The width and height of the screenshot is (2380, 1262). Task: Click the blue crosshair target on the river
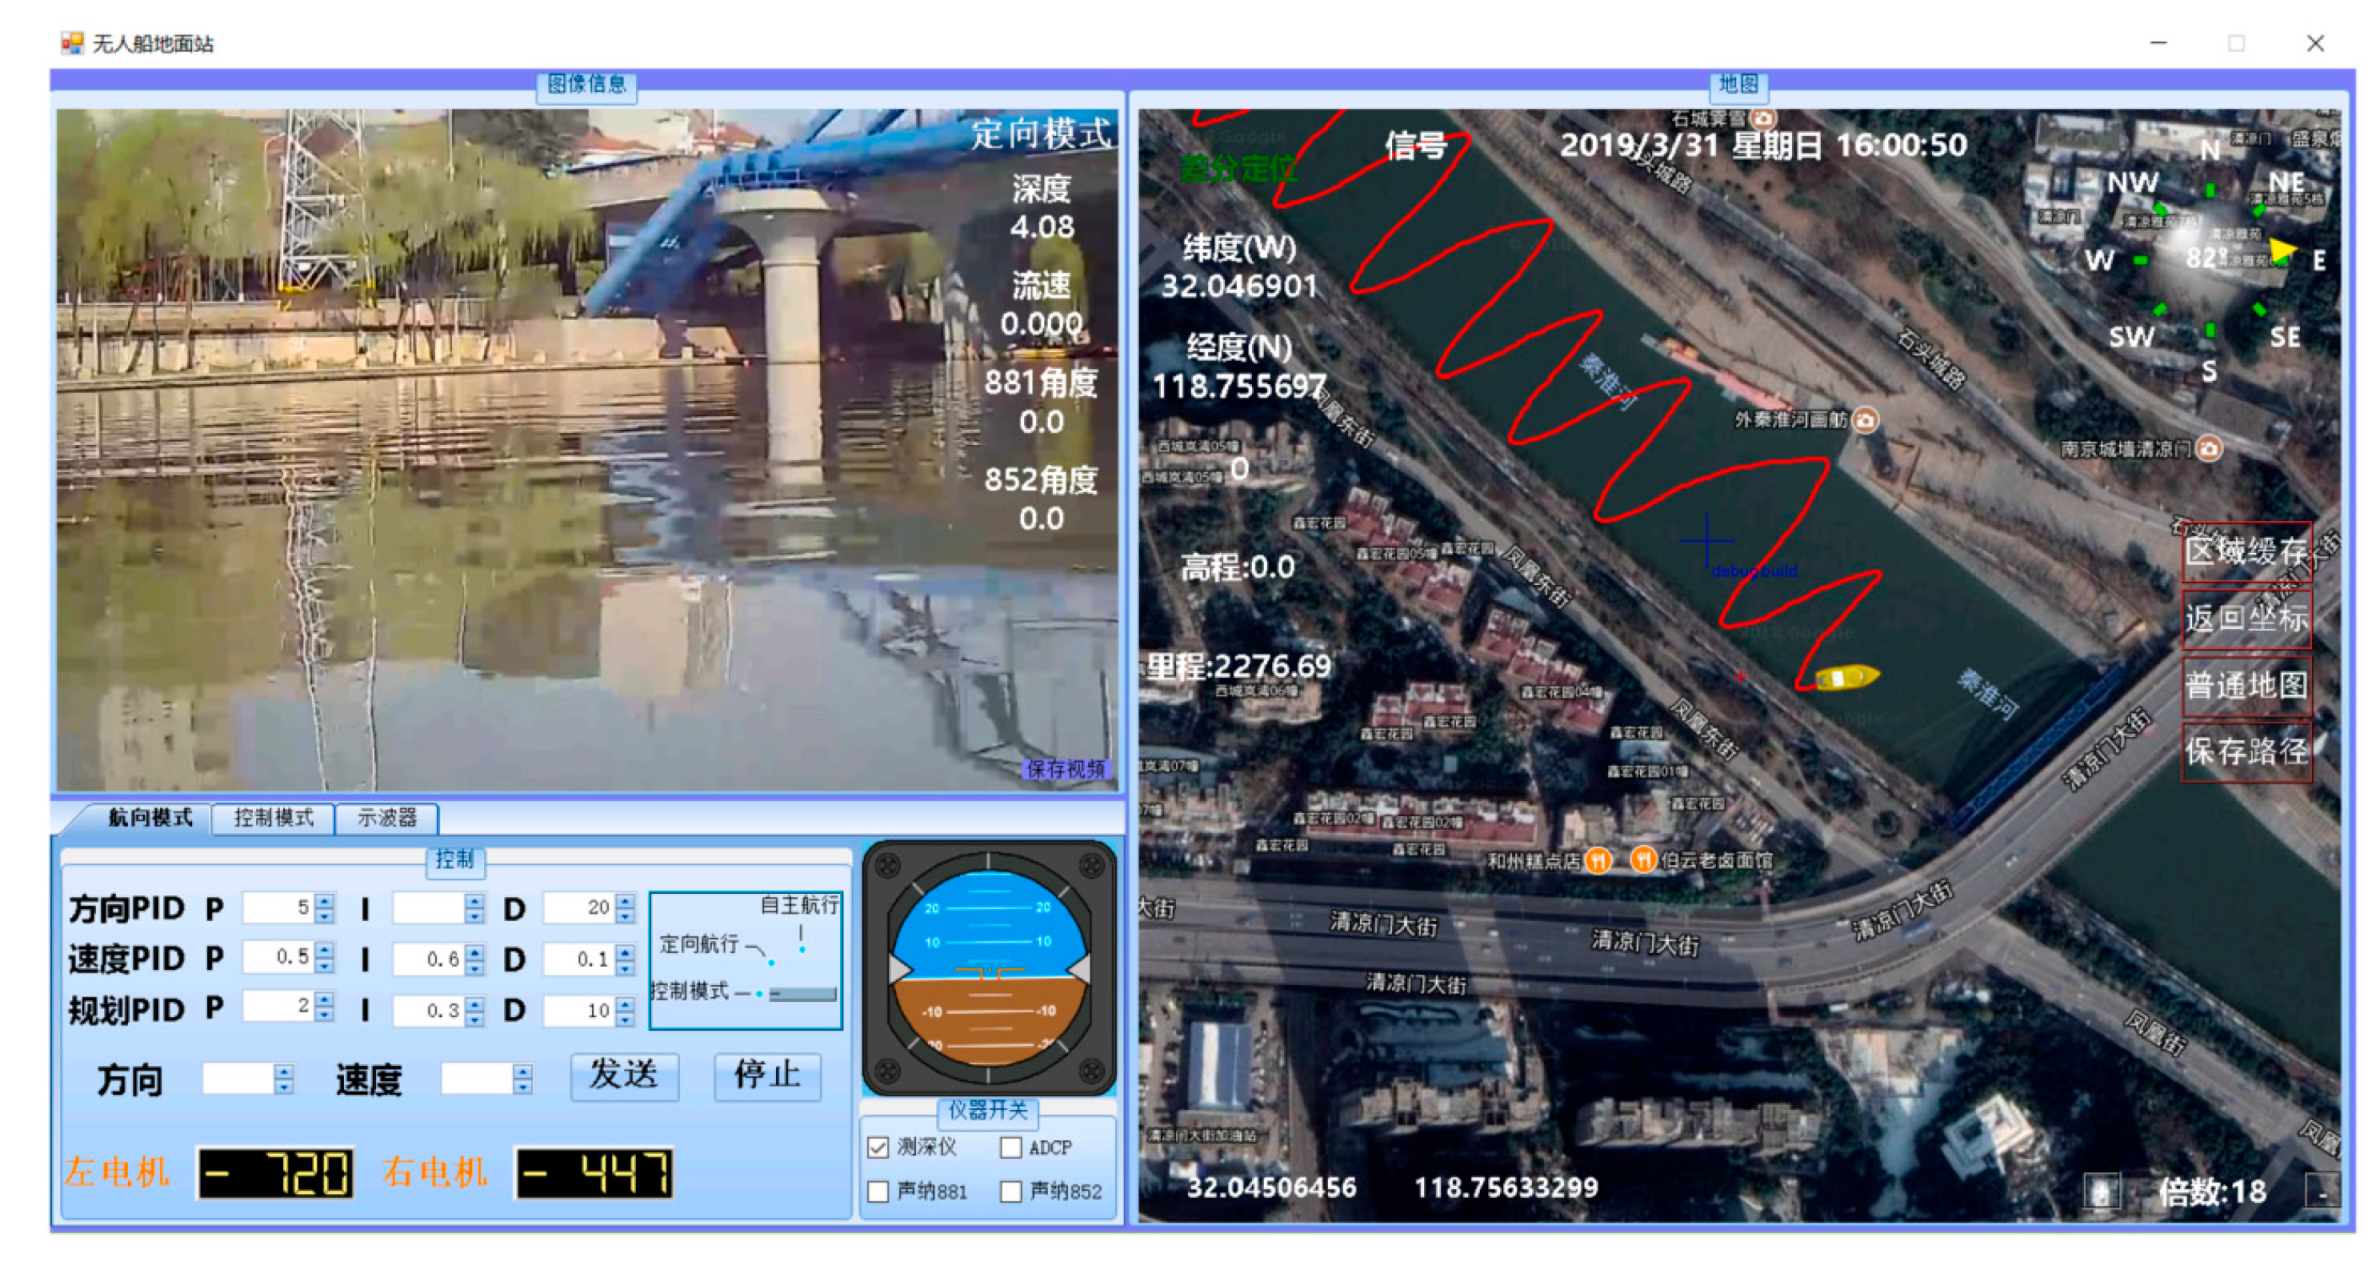[x=1706, y=541]
